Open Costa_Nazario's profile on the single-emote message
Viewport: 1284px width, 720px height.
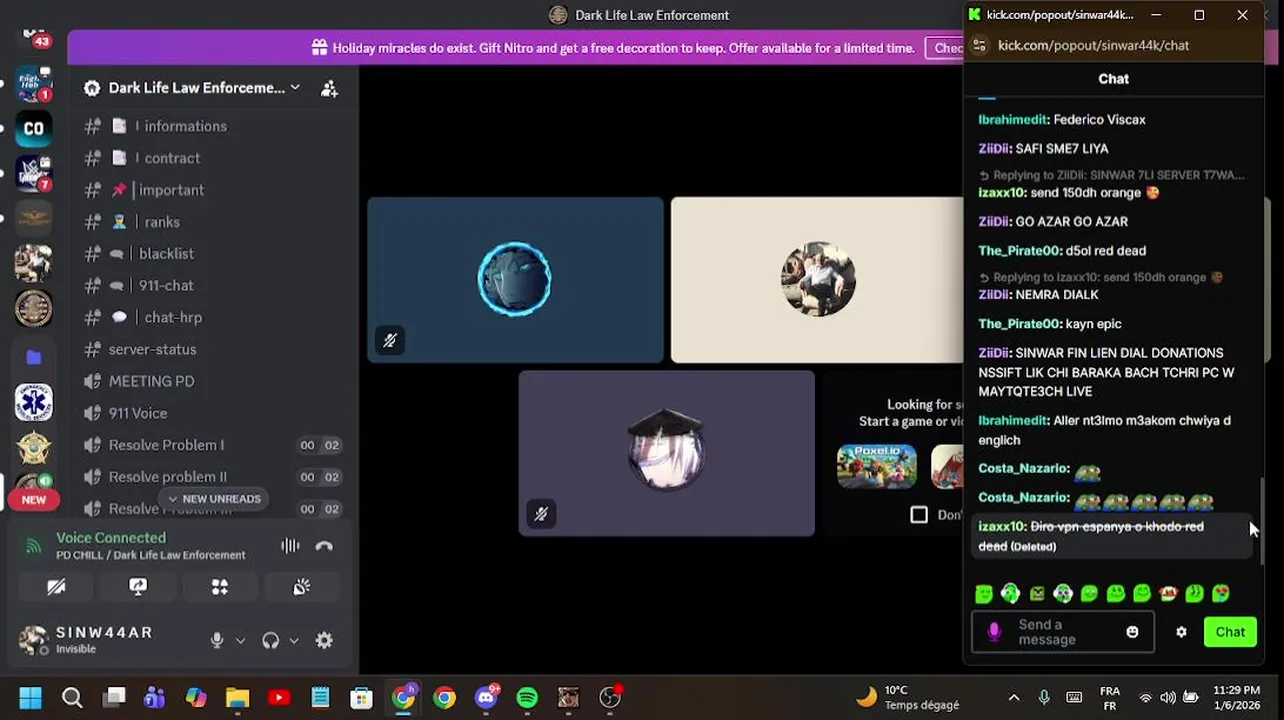[x=1024, y=468]
